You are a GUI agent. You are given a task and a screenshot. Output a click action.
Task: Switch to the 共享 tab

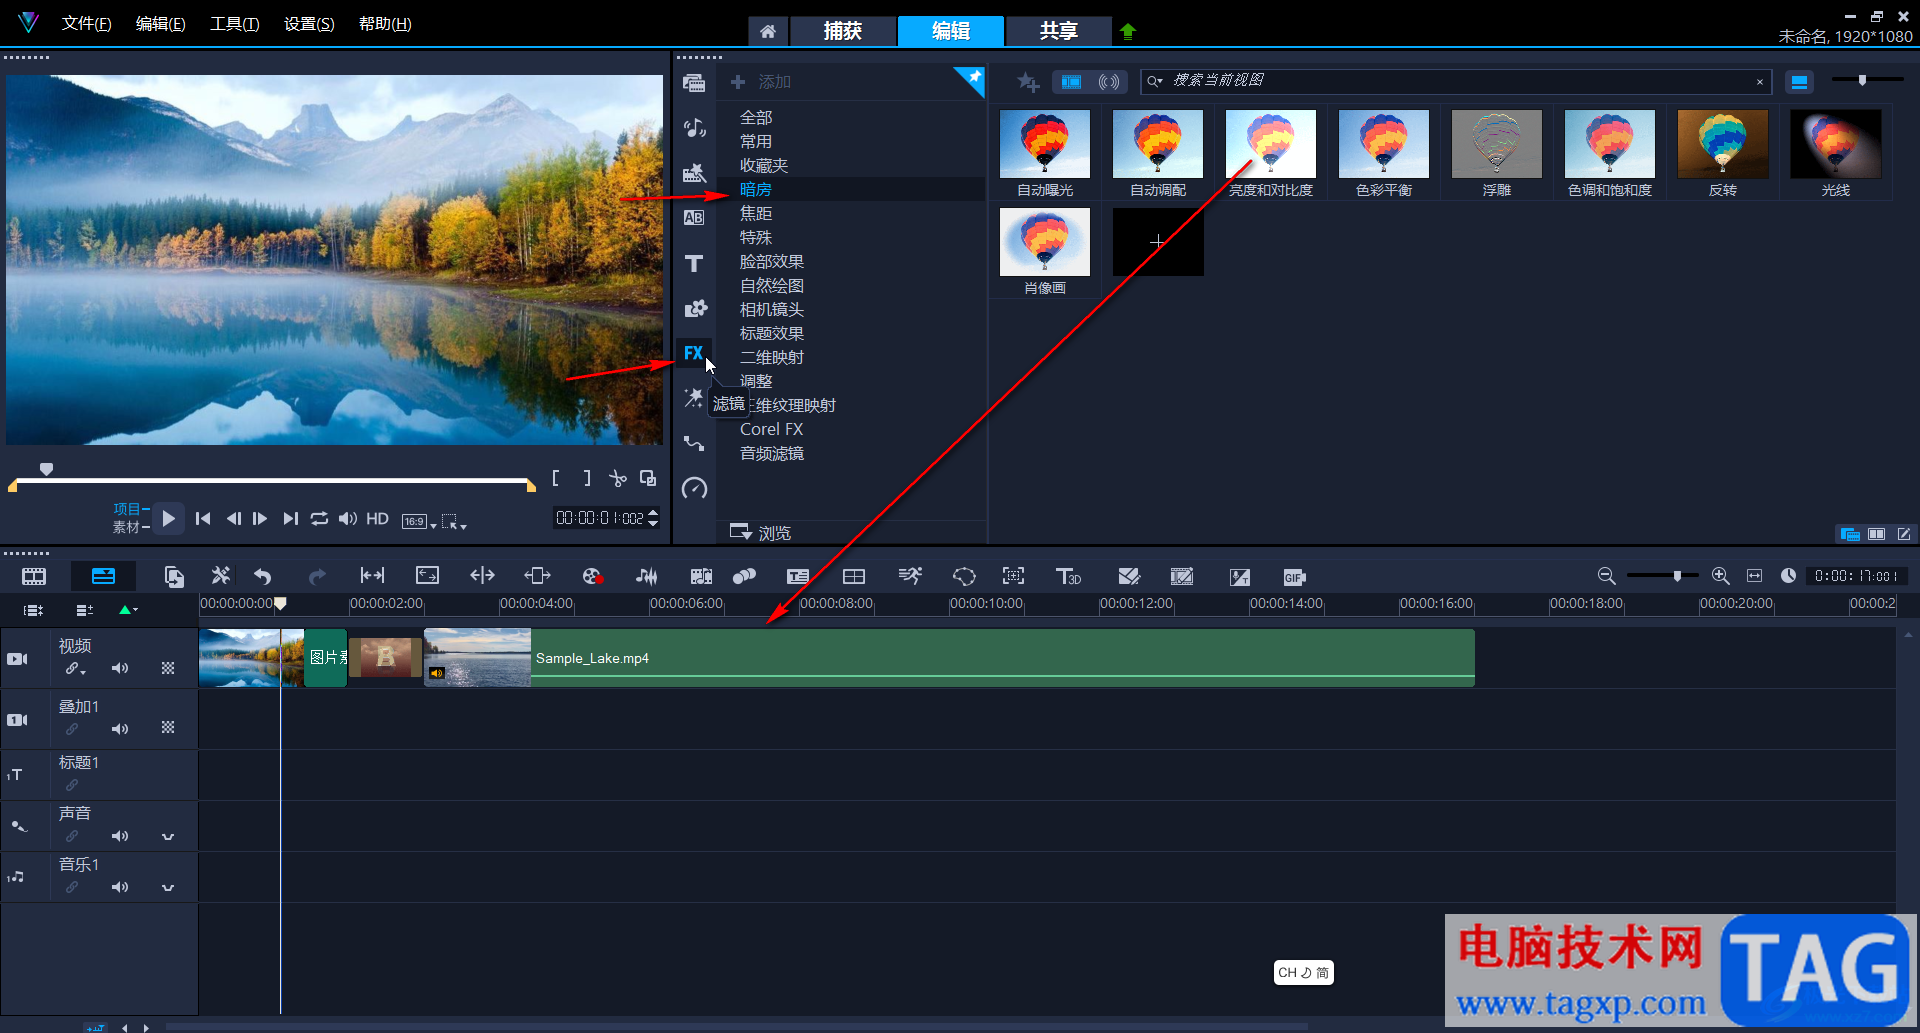tap(1058, 31)
